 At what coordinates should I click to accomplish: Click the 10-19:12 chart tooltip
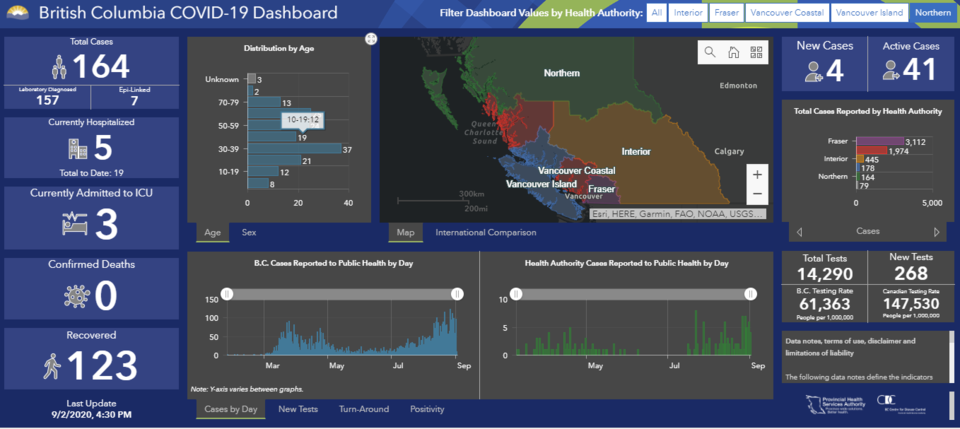tap(301, 119)
